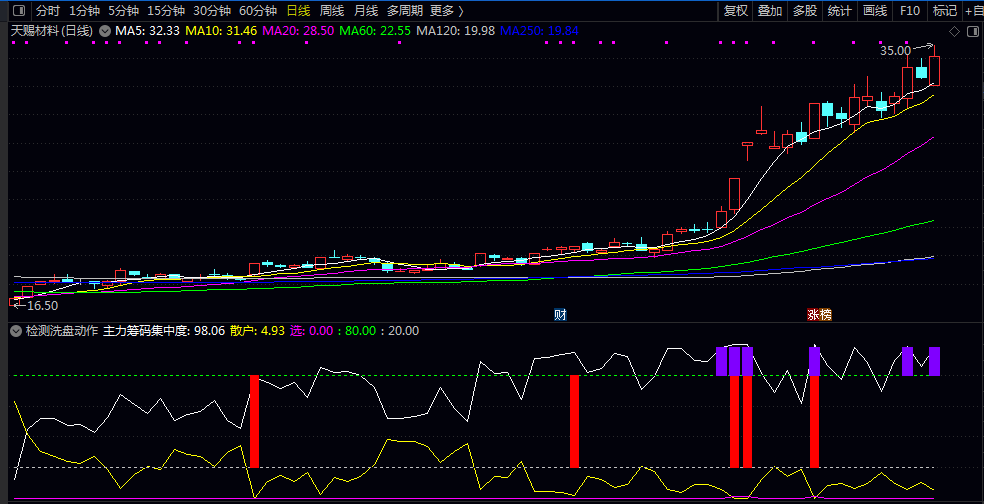
Task: Click the 标记 mark button
Action: 945,11
